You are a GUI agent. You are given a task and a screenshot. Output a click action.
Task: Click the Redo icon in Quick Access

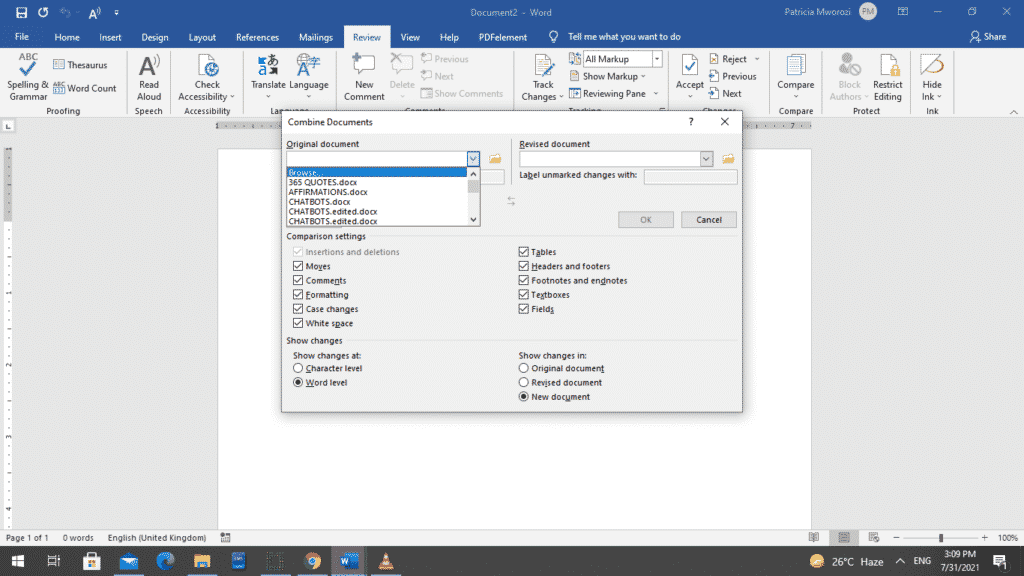point(43,12)
